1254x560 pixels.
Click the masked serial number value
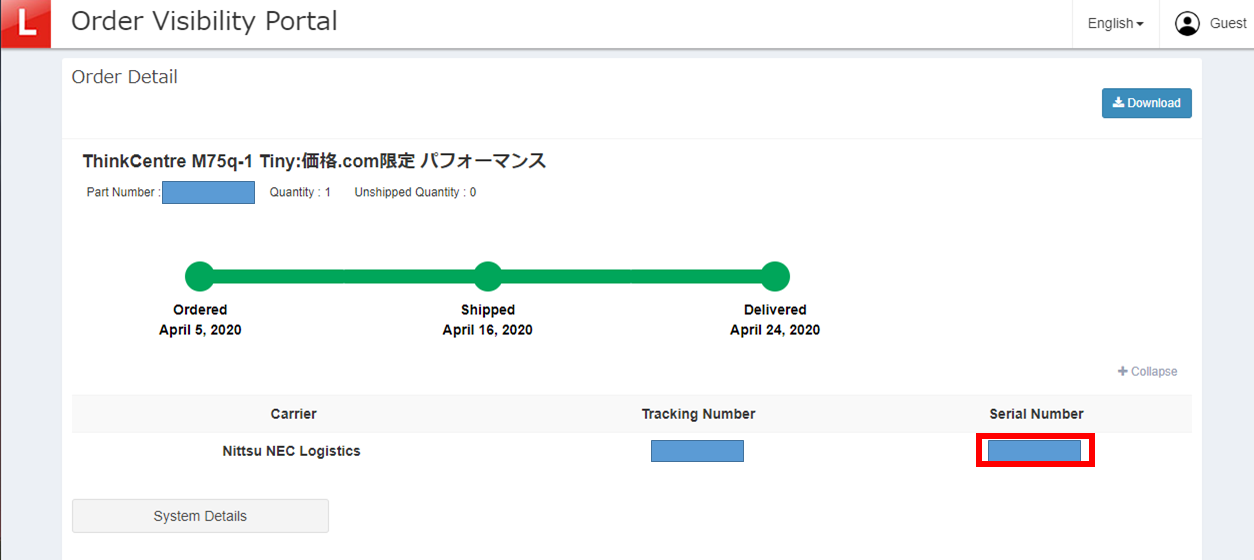tap(1034, 451)
